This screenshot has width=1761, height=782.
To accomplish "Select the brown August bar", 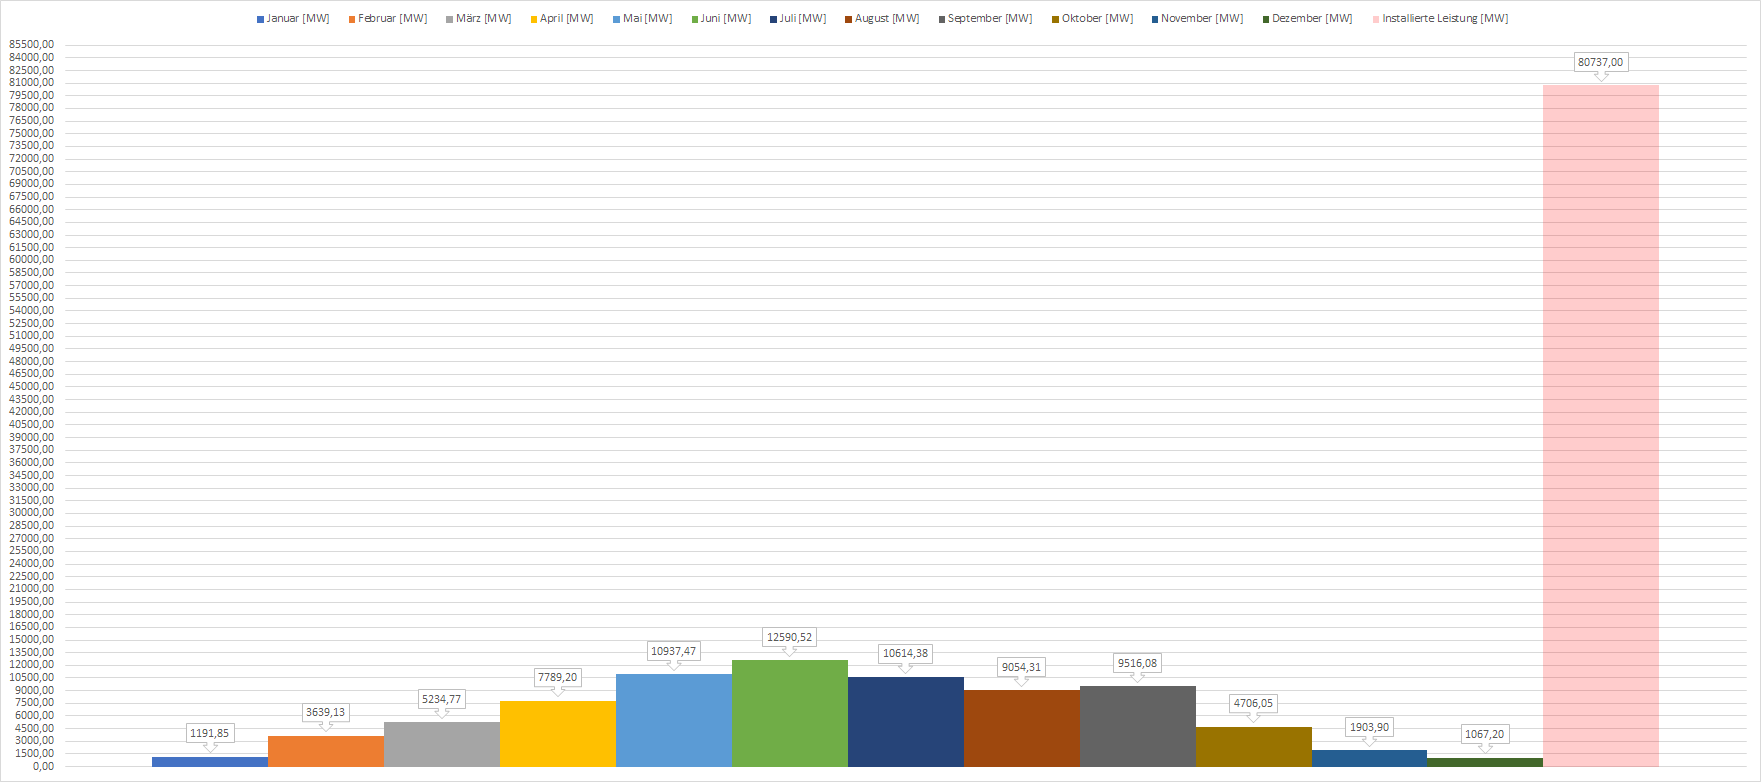I will click(1021, 728).
